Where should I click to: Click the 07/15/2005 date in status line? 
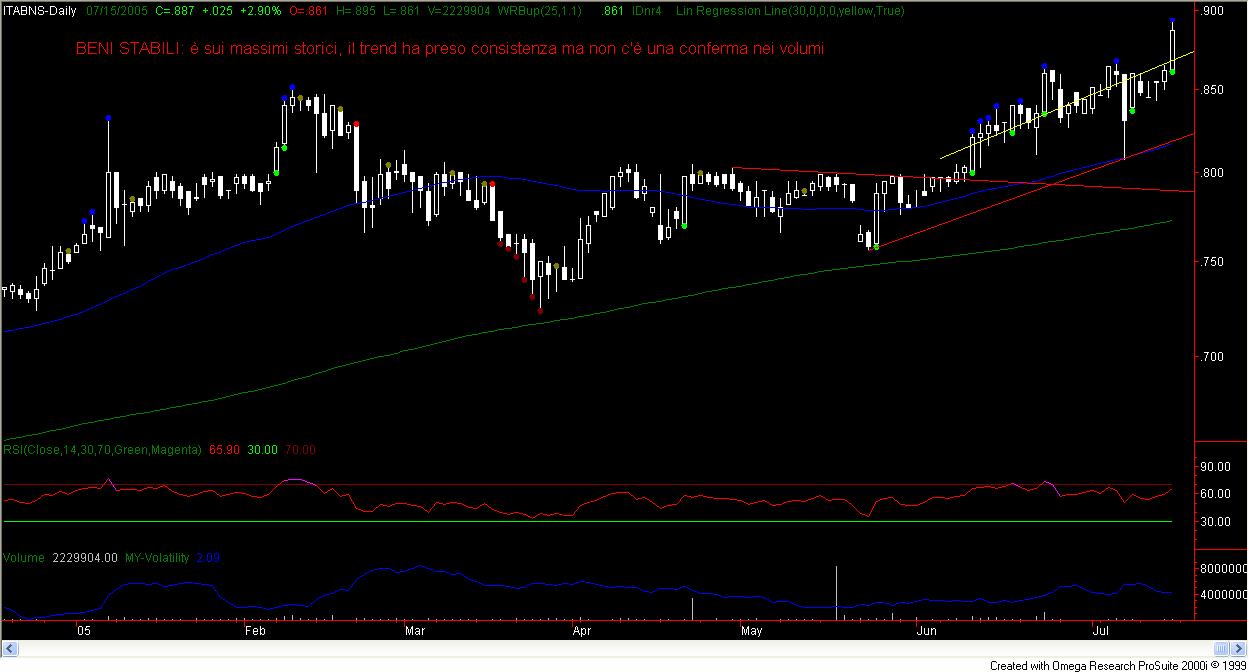click(x=118, y=9)
